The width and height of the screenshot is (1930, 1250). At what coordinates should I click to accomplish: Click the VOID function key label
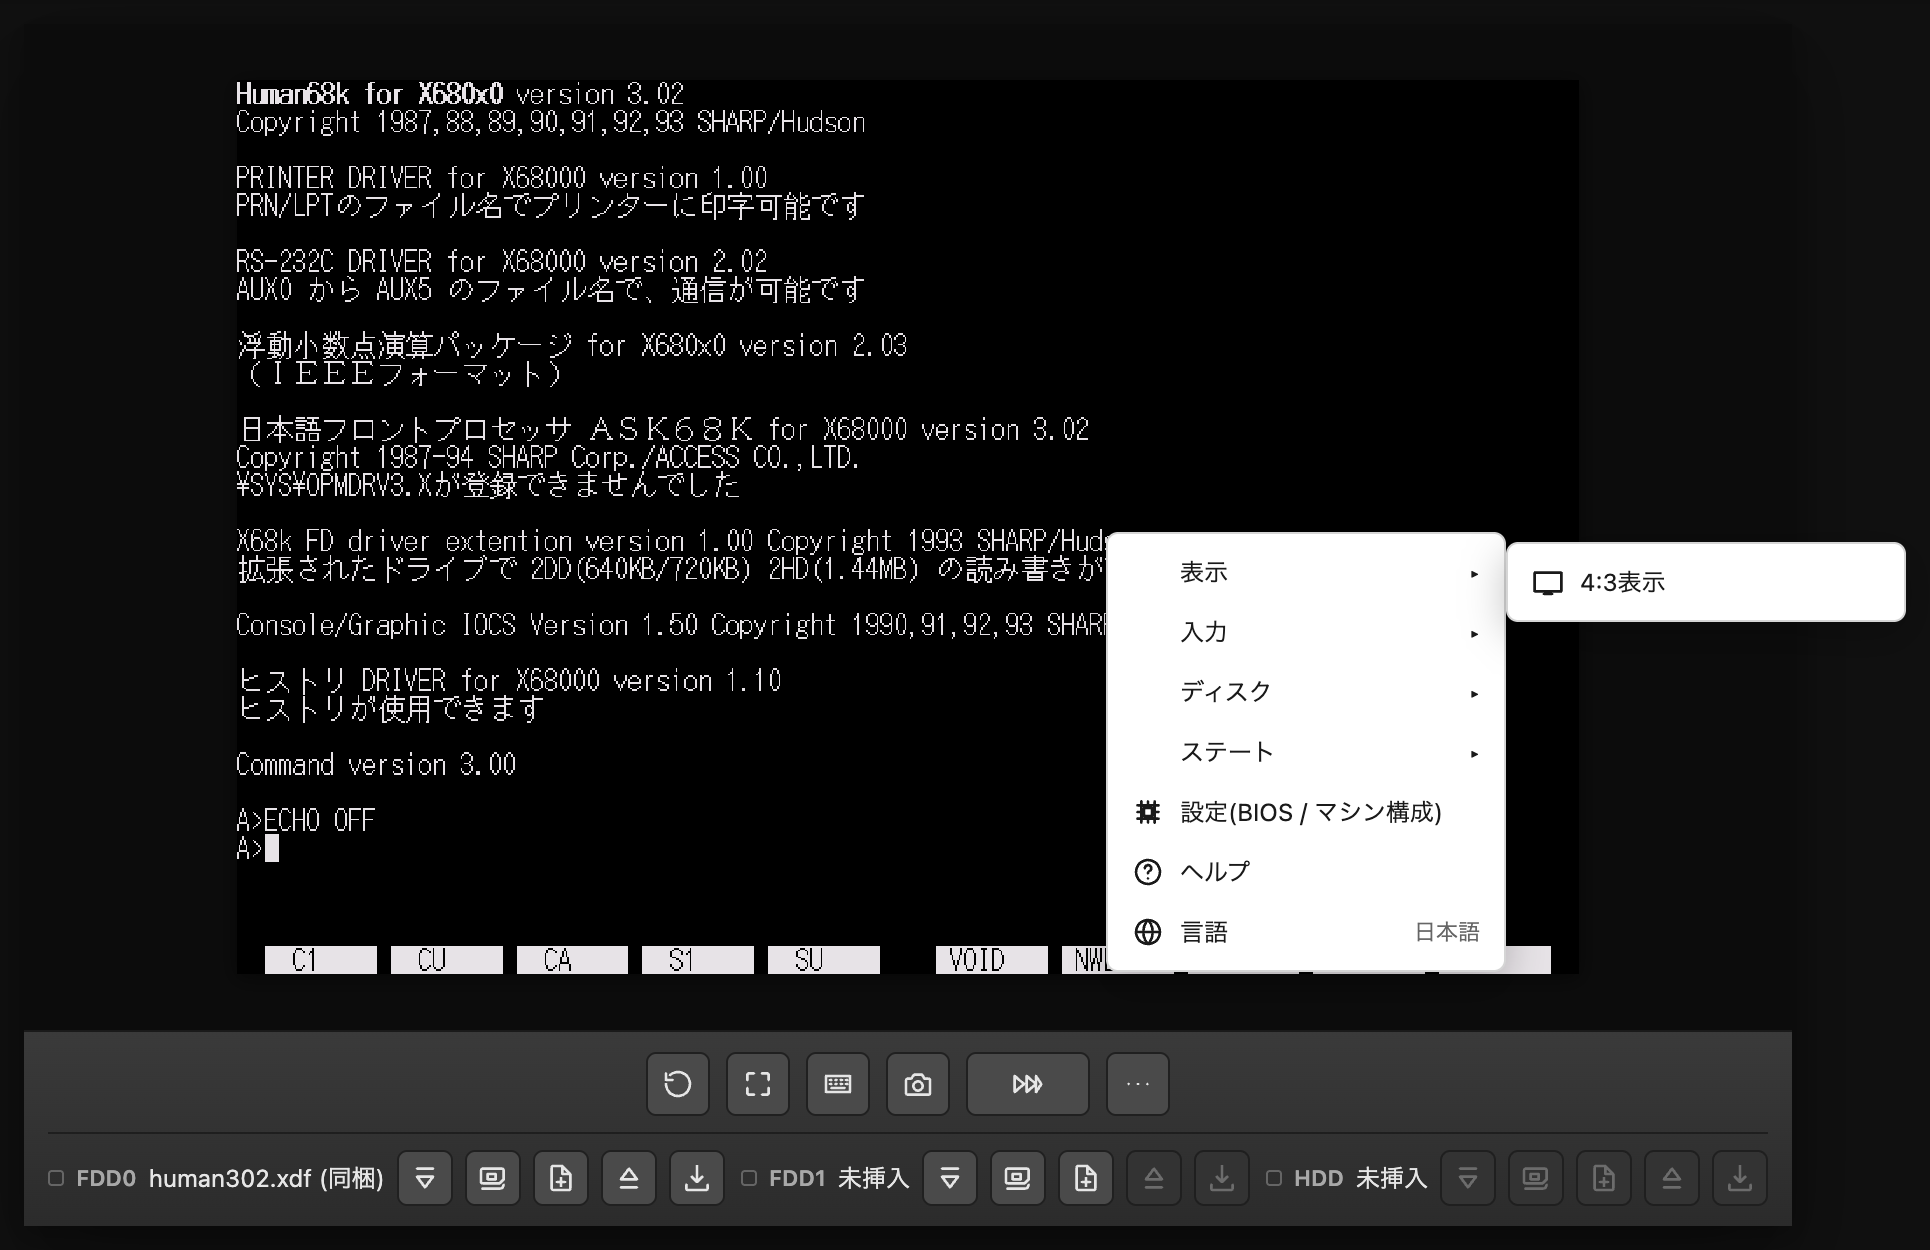(x=992, y=960)
